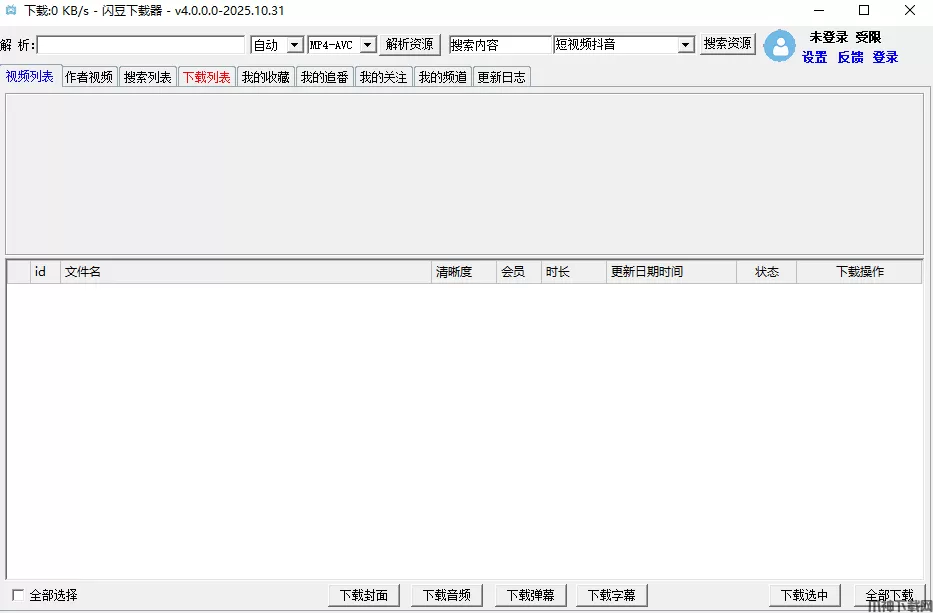Click the app logo in title bar

(x=10, y=10)
